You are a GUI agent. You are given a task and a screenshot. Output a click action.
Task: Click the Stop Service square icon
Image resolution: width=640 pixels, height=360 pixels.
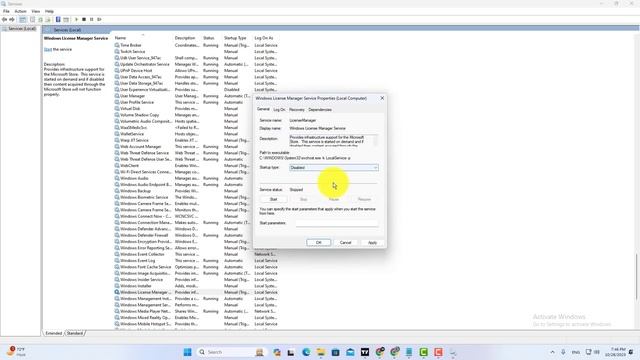pyautogui.click(x=84, y=20)
